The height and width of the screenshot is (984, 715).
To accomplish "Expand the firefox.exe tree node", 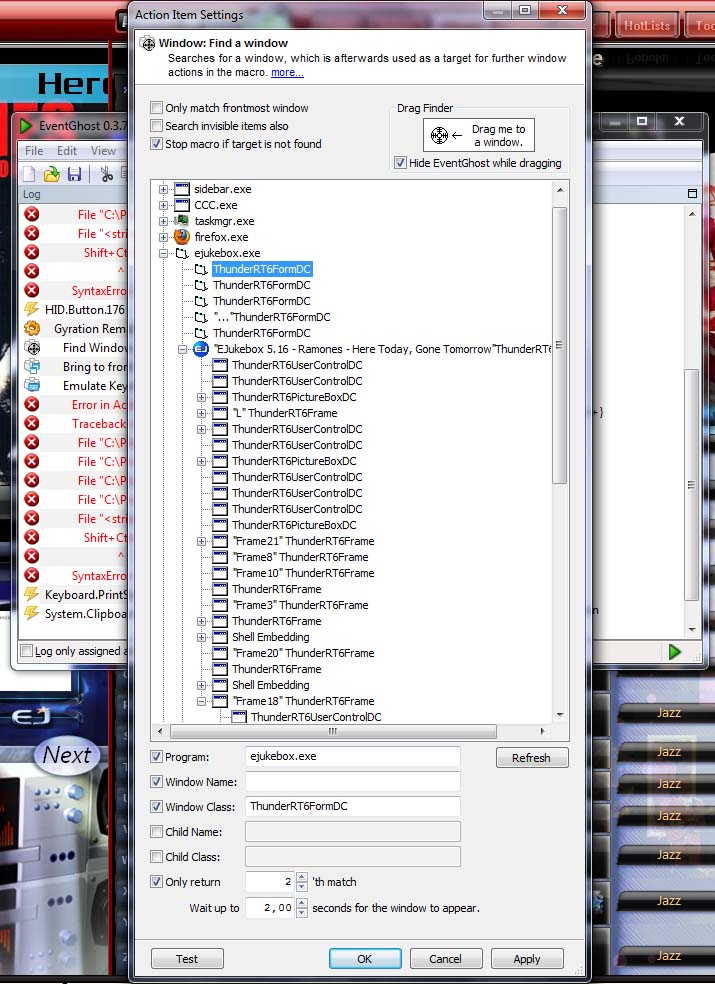I will click(163, 237).
